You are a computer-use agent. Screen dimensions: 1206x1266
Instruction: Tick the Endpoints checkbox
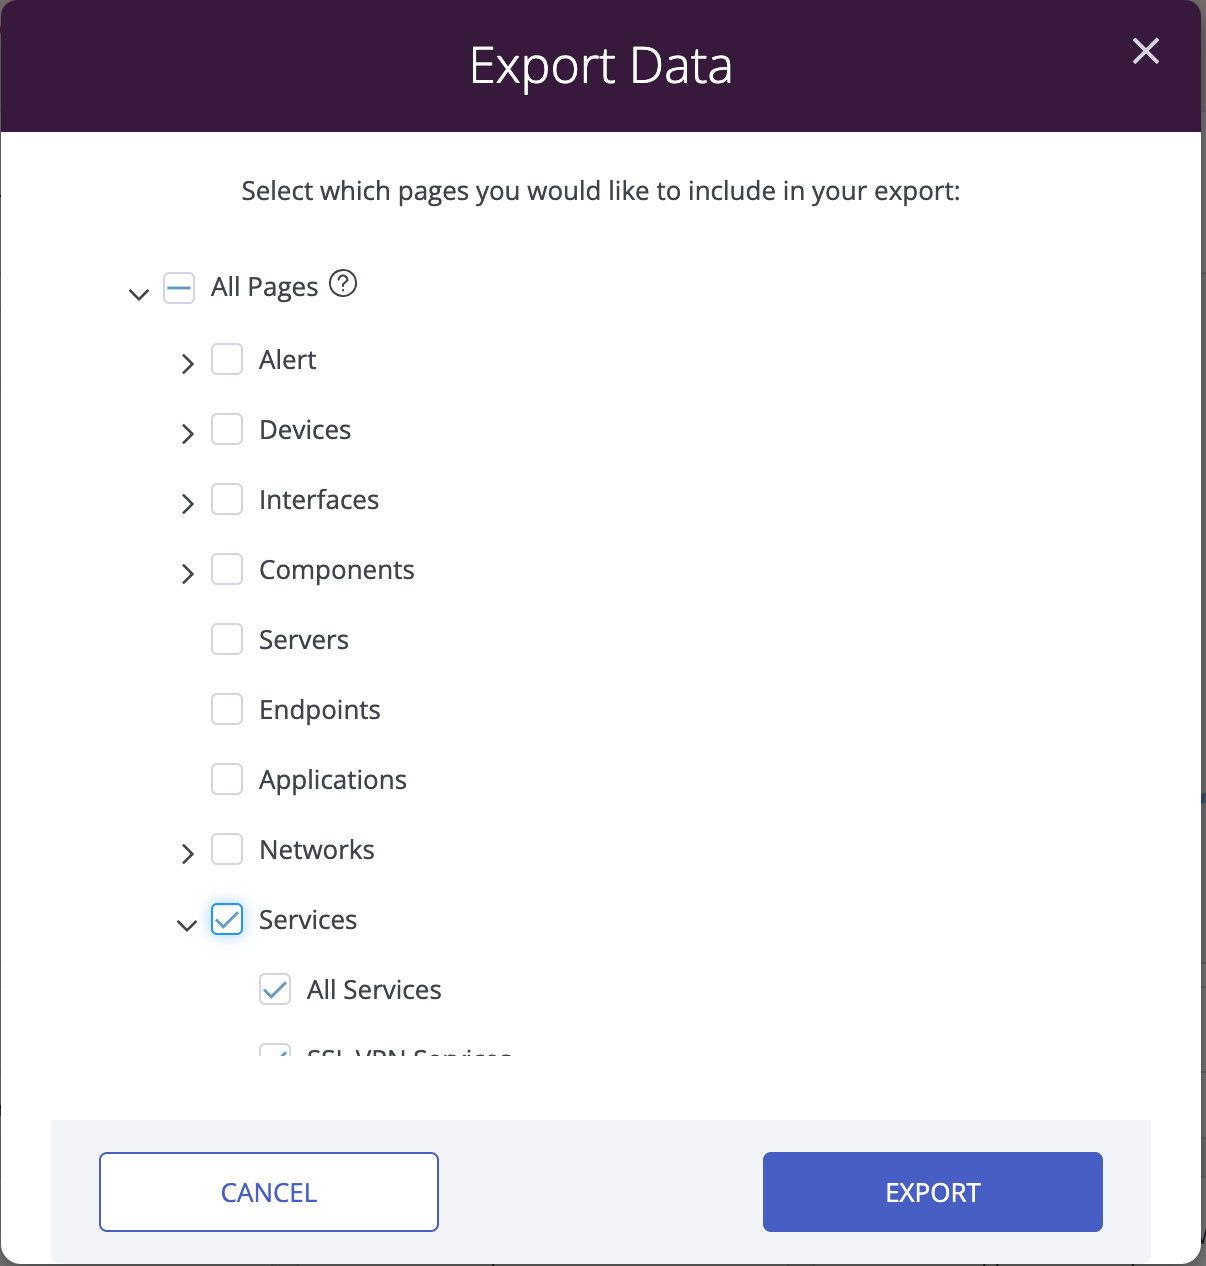tap(227, 709)
